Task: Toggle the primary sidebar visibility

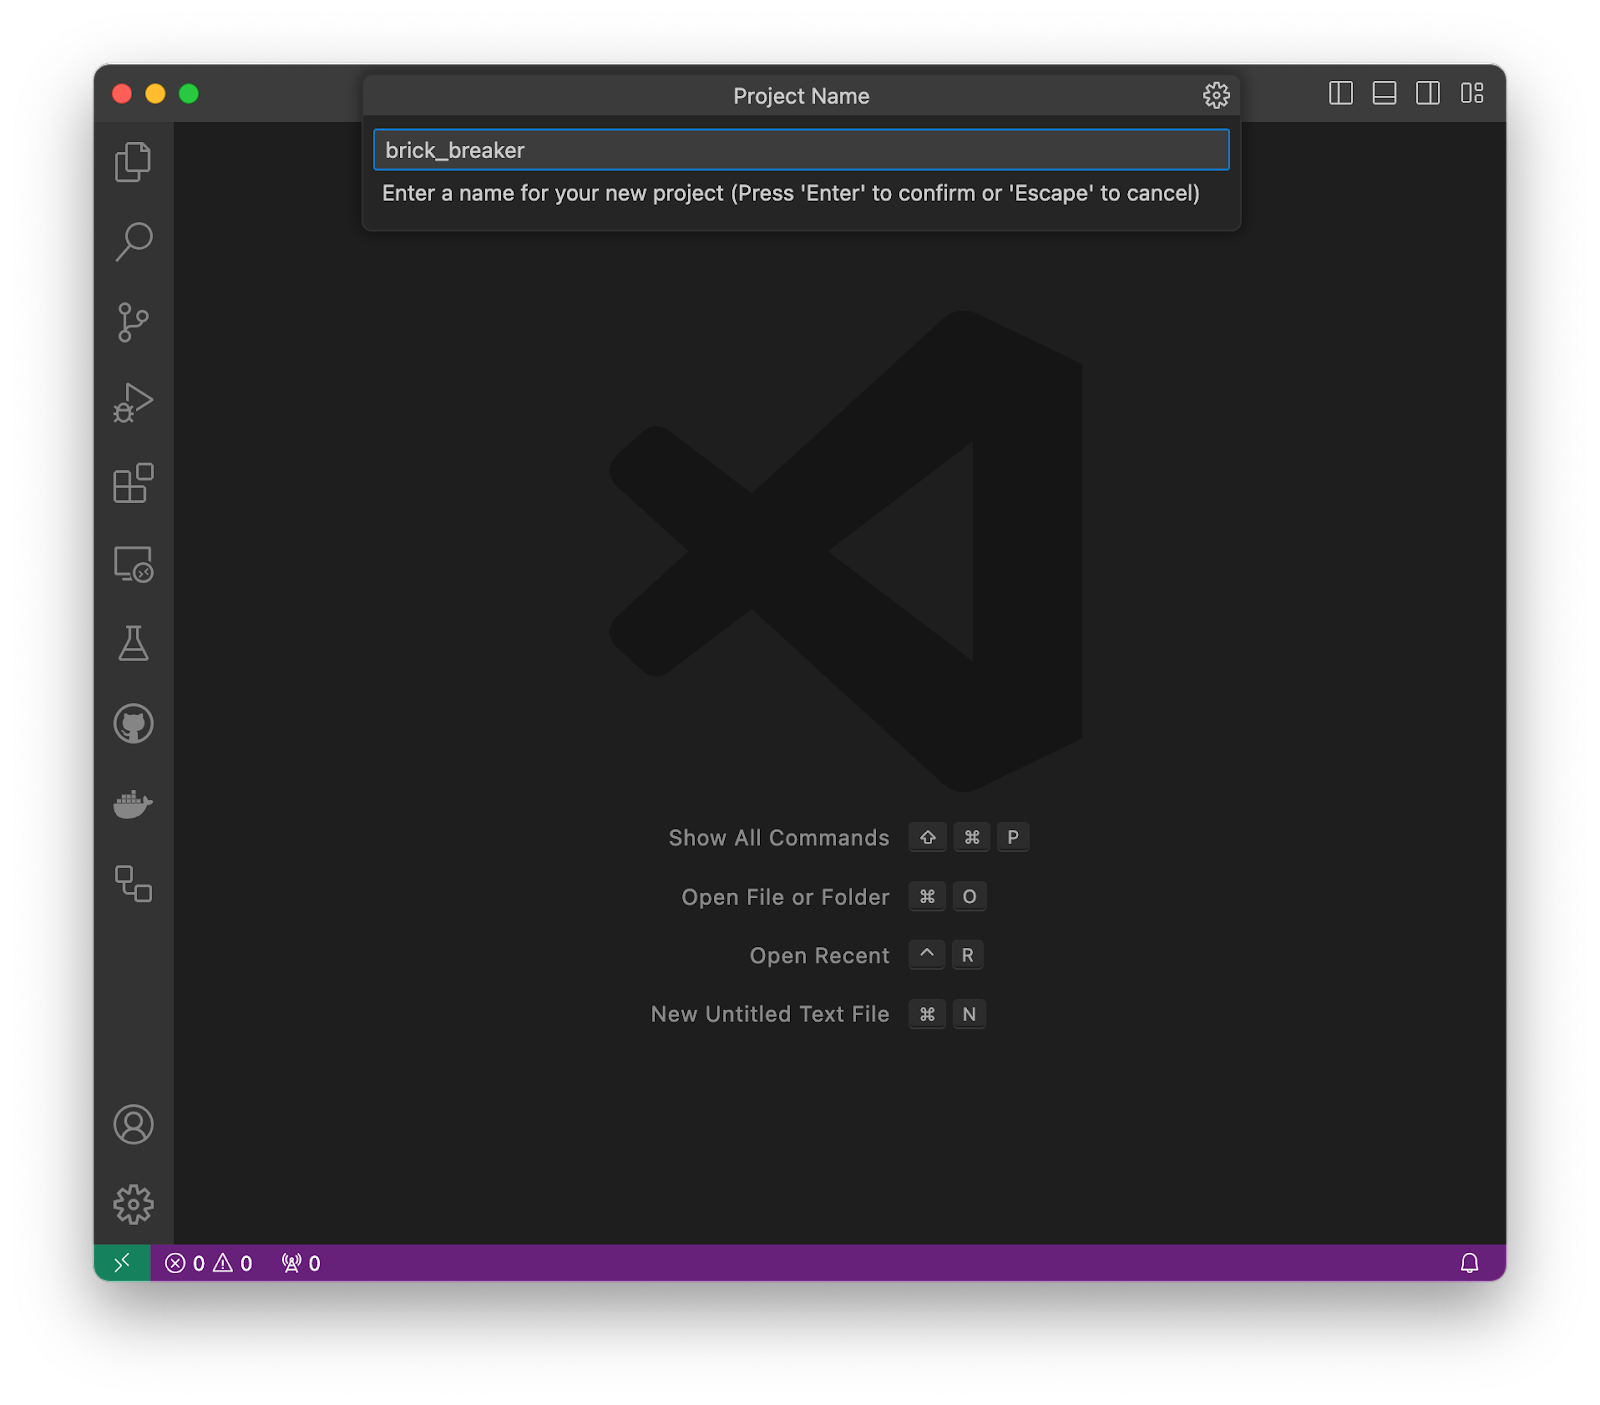Action: tap(1342, 95)
